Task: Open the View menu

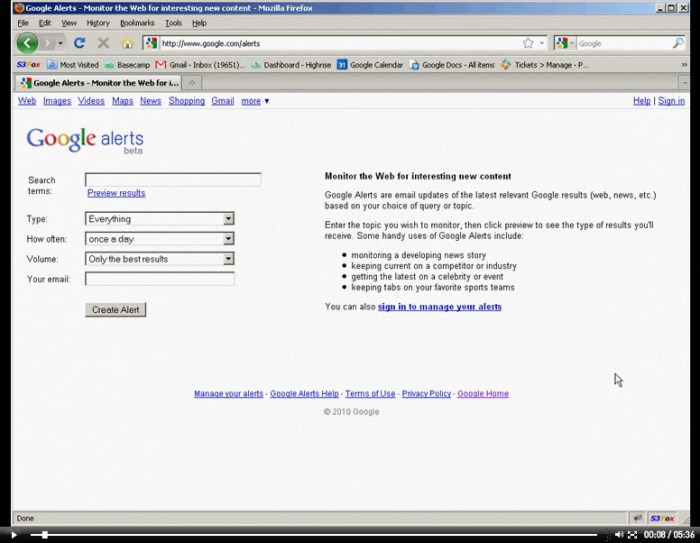Action: point(69,23)
